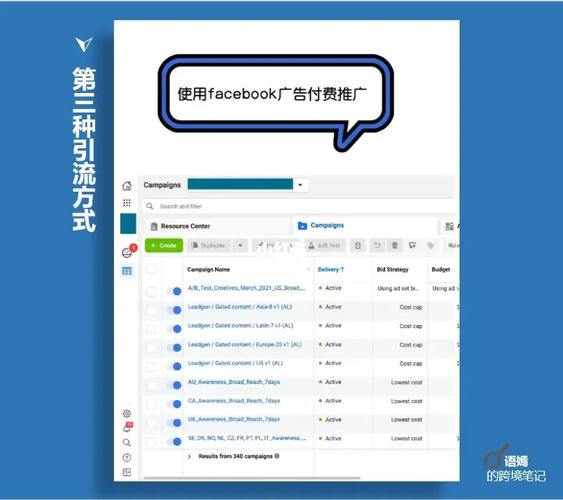The height and width of the screenshot is (500, 563).
Task: Toggle off A/B_Test_Creatives_March_2021 campaign
Action: click(x=175, y=291)
